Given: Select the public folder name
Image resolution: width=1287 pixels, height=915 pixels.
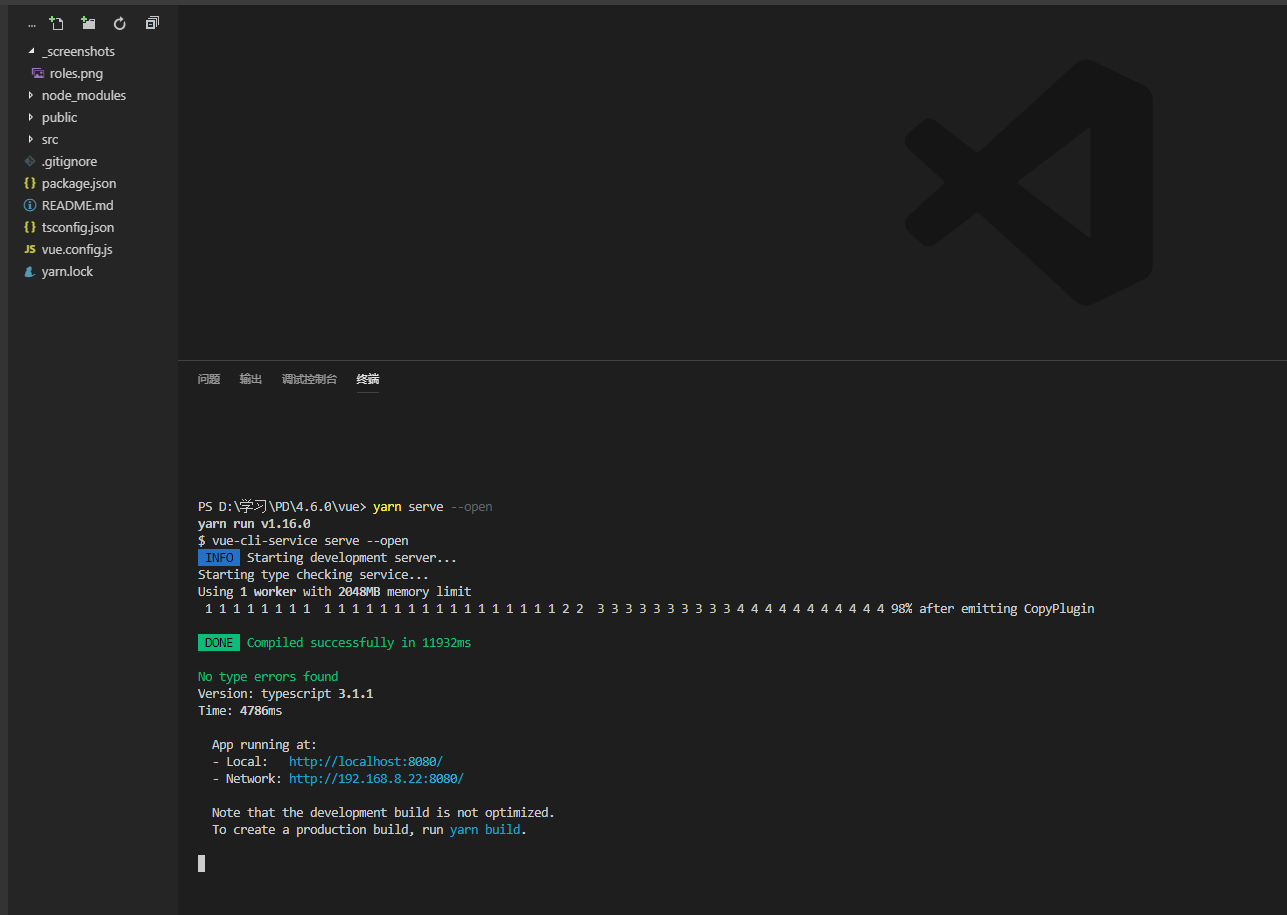Looking at the screenshot, I should click(x=59, y=117).
